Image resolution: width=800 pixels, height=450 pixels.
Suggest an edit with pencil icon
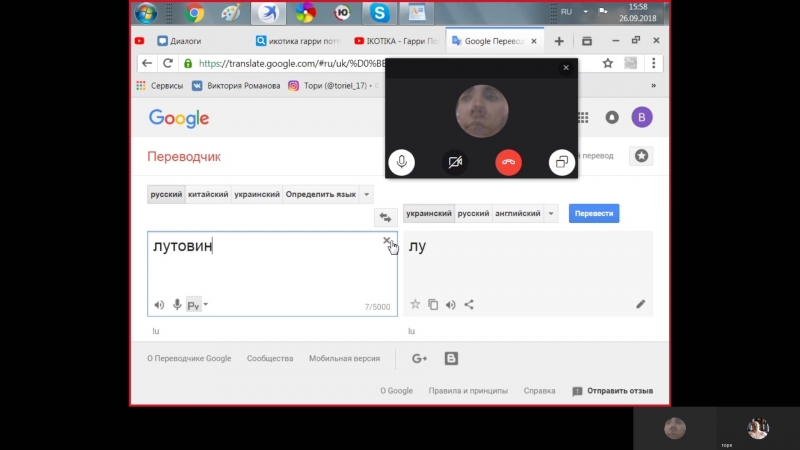pyautogui.click(x=641, y=304)
